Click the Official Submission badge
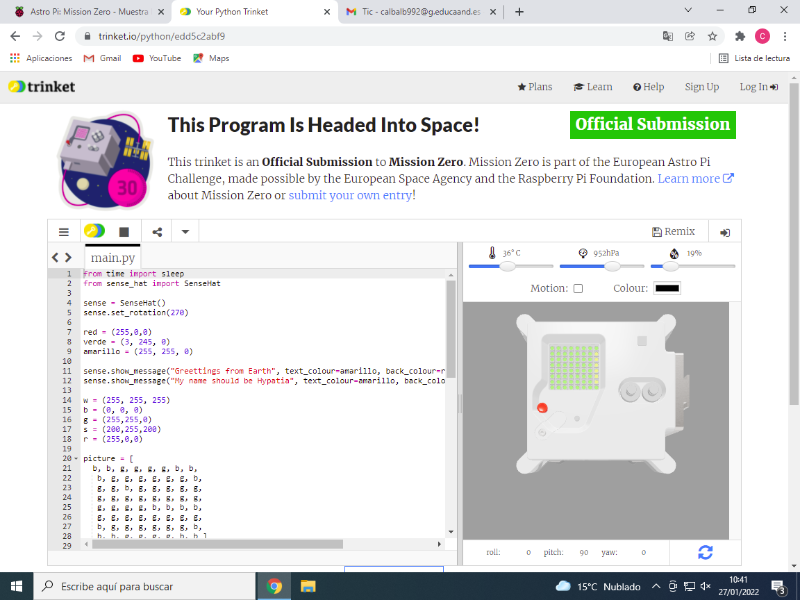Viewport: 800px width, 600px height. [x=653, y=124]
